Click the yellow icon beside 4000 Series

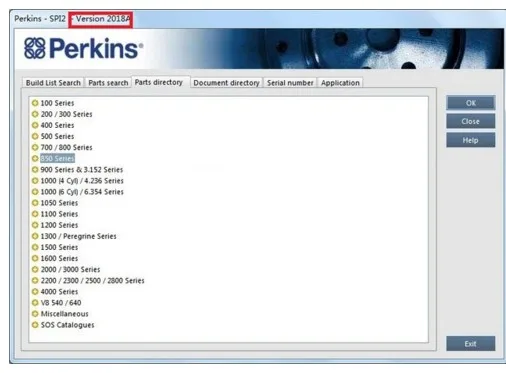pyautogui.click(x=35, y=292)
